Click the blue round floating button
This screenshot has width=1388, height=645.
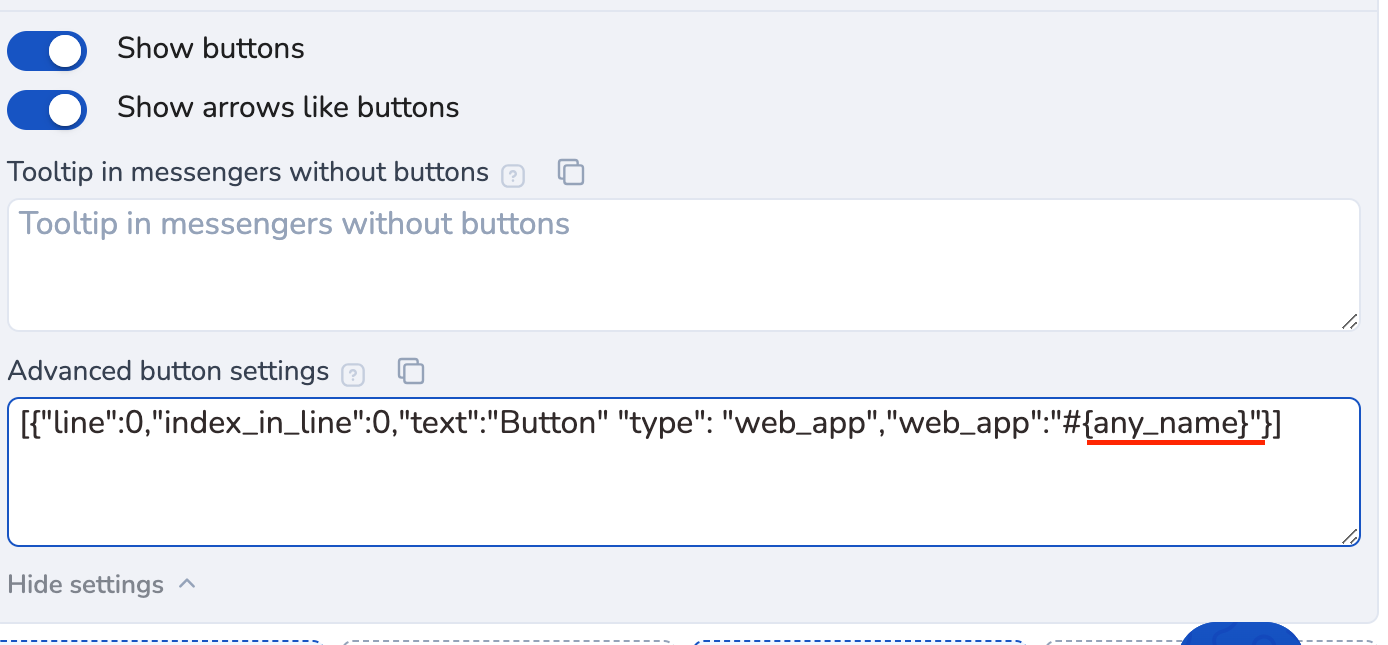[1241, 636]
